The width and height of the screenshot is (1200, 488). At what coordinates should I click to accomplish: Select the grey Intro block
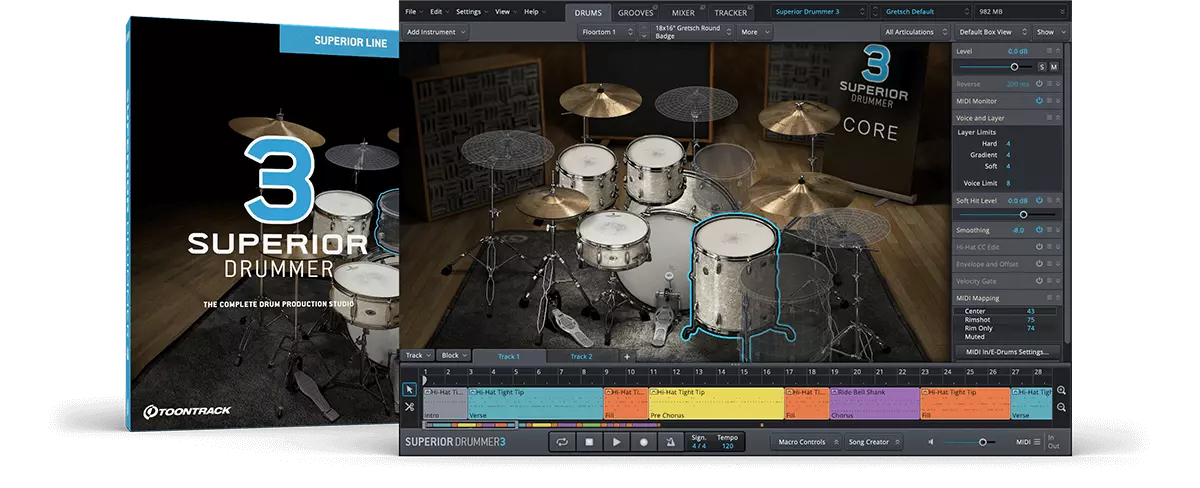[x=445, y=403]
